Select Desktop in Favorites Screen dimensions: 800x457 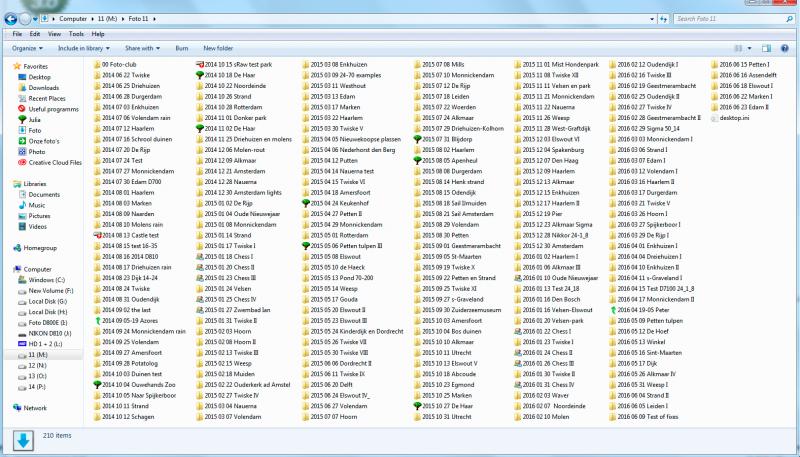click(x=39, y=77)
